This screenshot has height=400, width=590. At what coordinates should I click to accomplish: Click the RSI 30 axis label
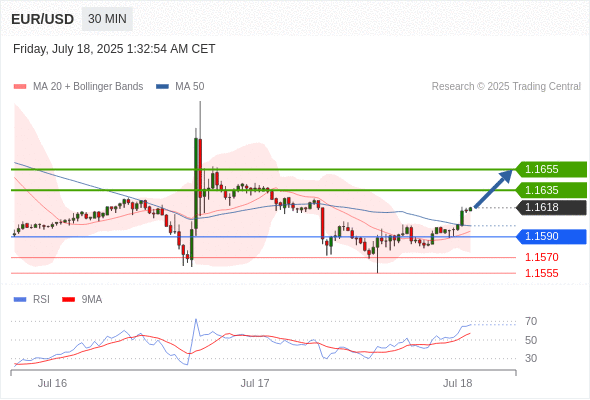coord(531,358)
